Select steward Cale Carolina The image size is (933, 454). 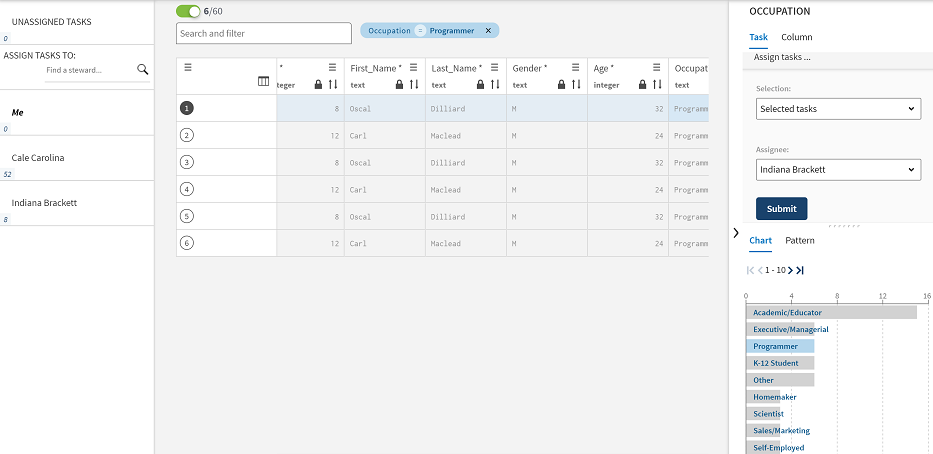coord(38,158)
